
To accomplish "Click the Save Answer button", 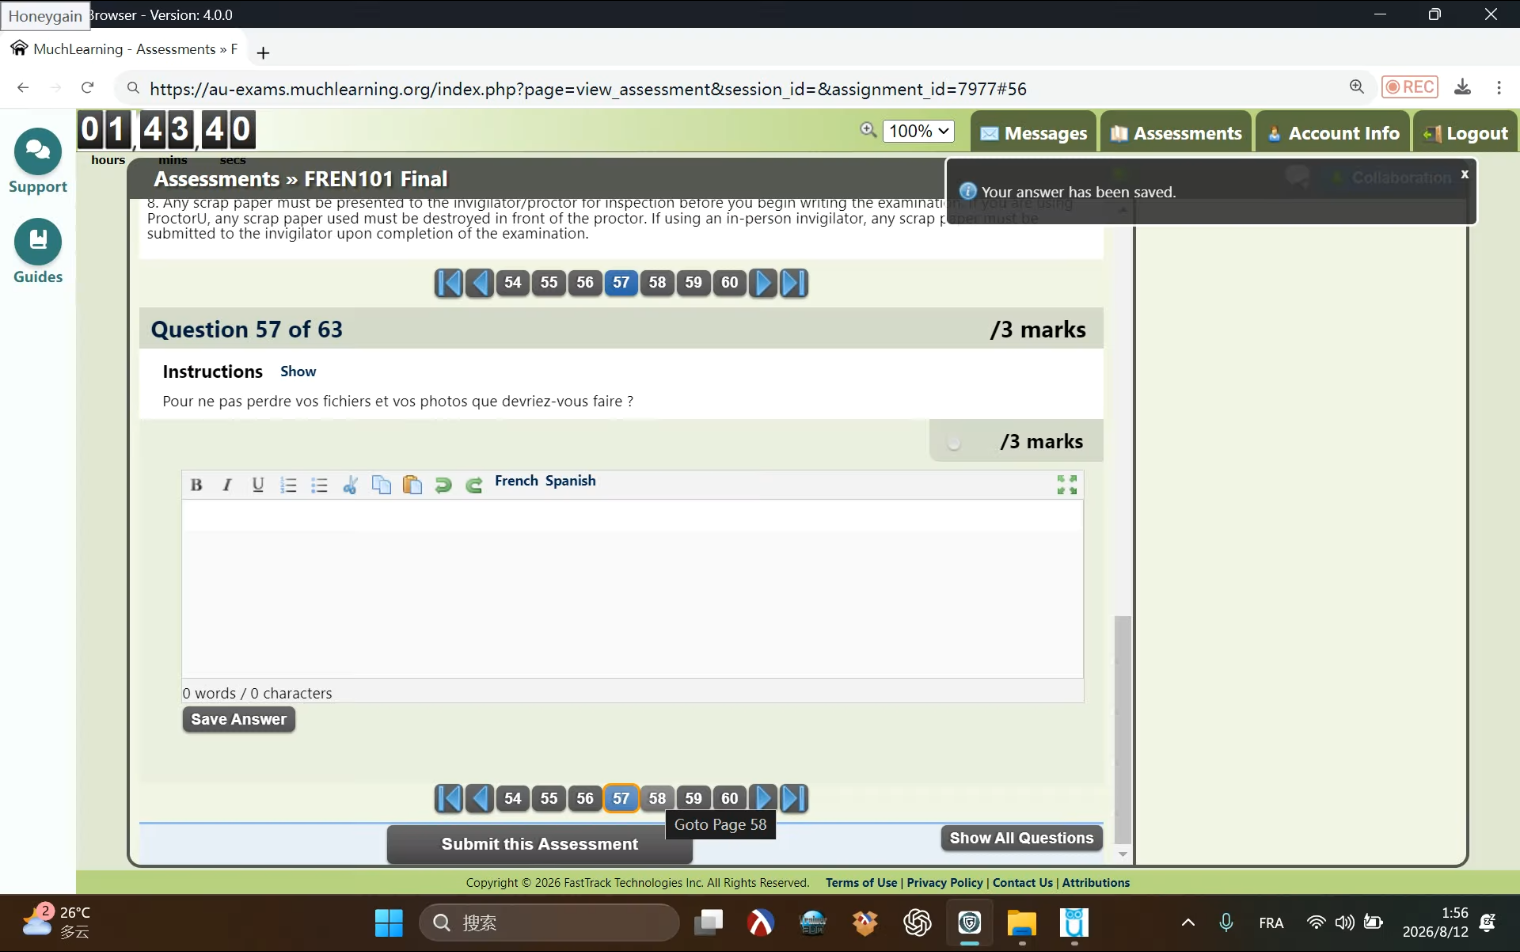I will pos(239,720).
